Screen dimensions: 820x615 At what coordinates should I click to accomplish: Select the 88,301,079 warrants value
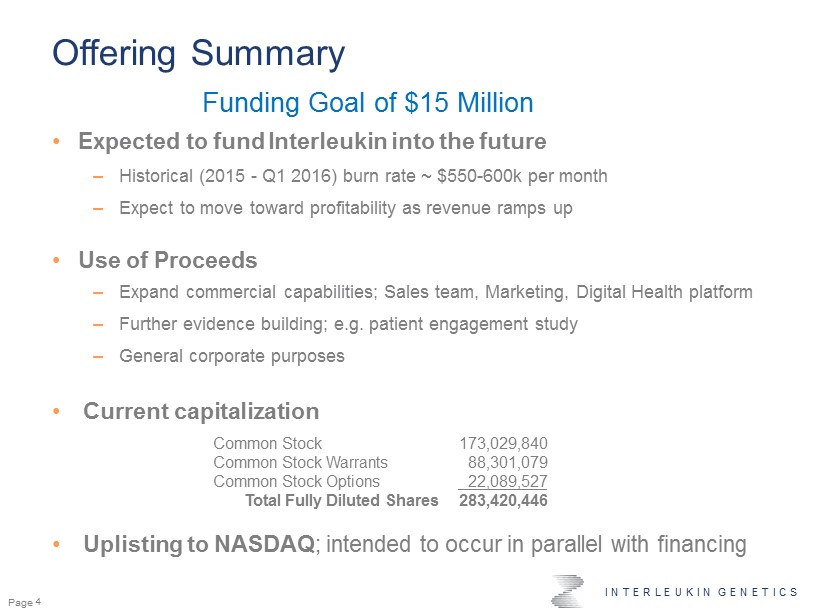coord(507,462)
